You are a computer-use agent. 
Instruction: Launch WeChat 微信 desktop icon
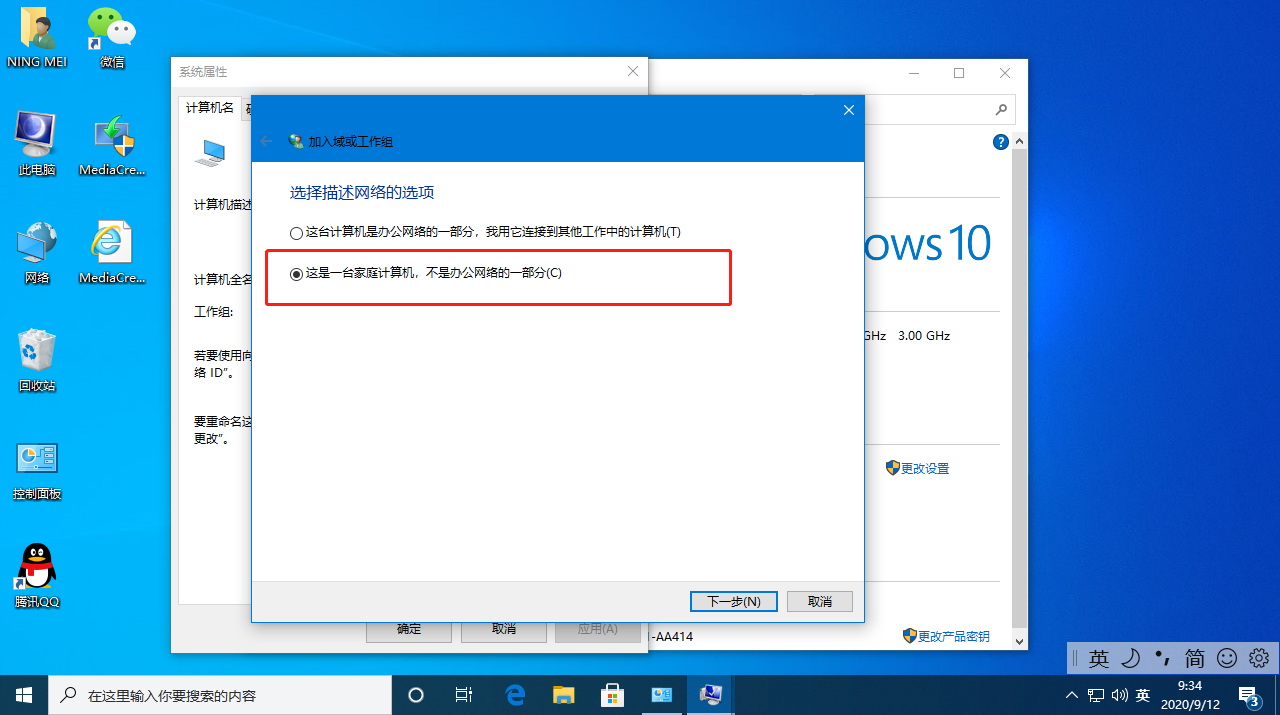coord(110,30)
